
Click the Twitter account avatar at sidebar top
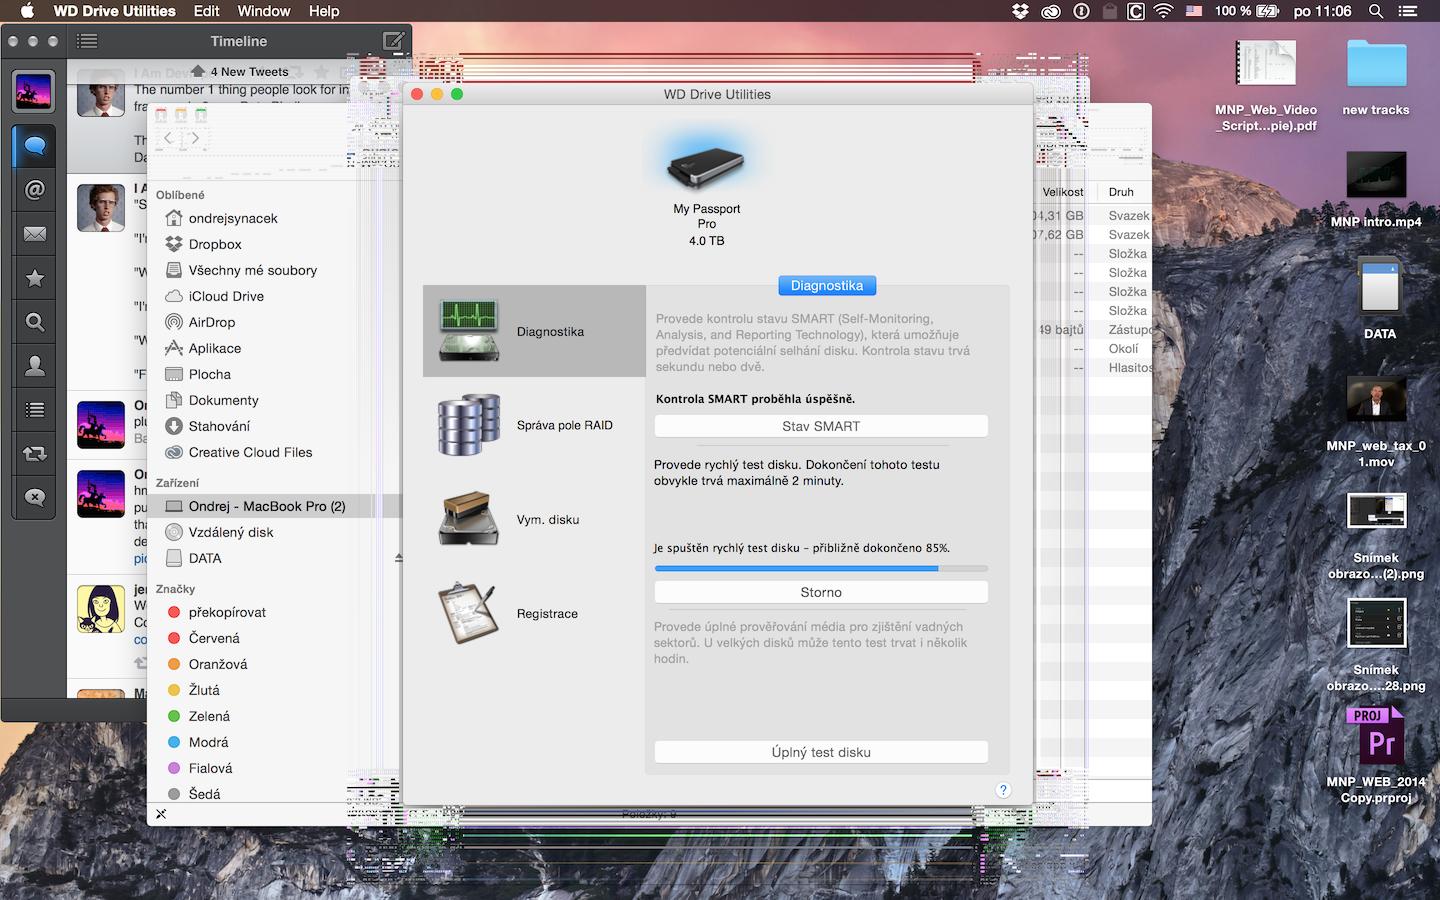[x=34, y=92]
